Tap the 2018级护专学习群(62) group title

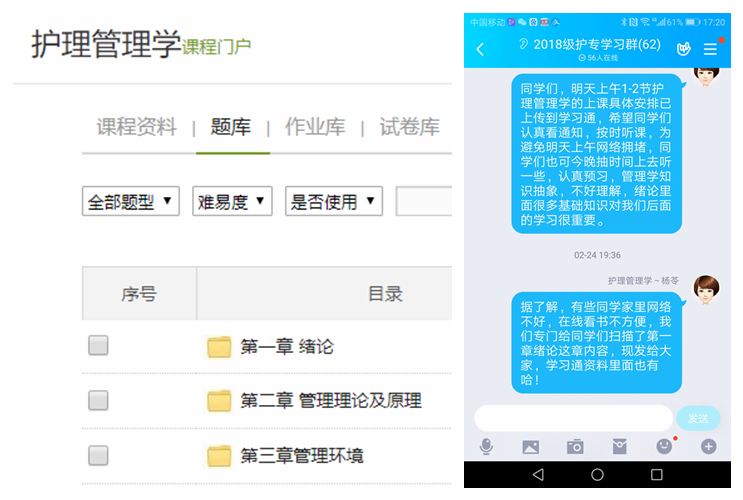point(597,45)
